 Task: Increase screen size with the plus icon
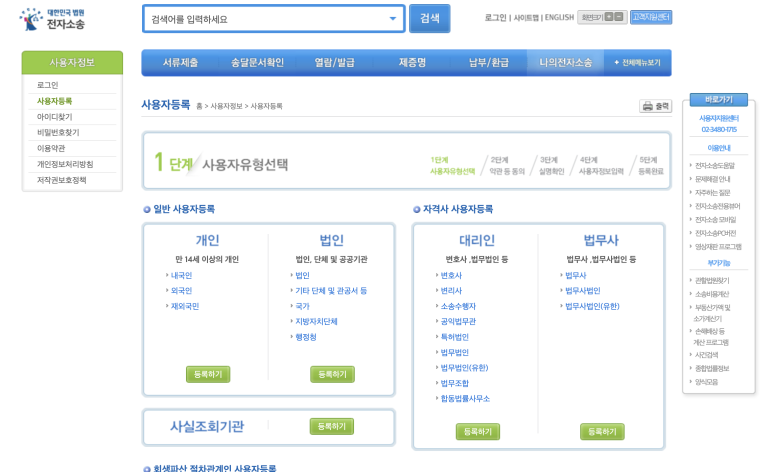(609, 17)
